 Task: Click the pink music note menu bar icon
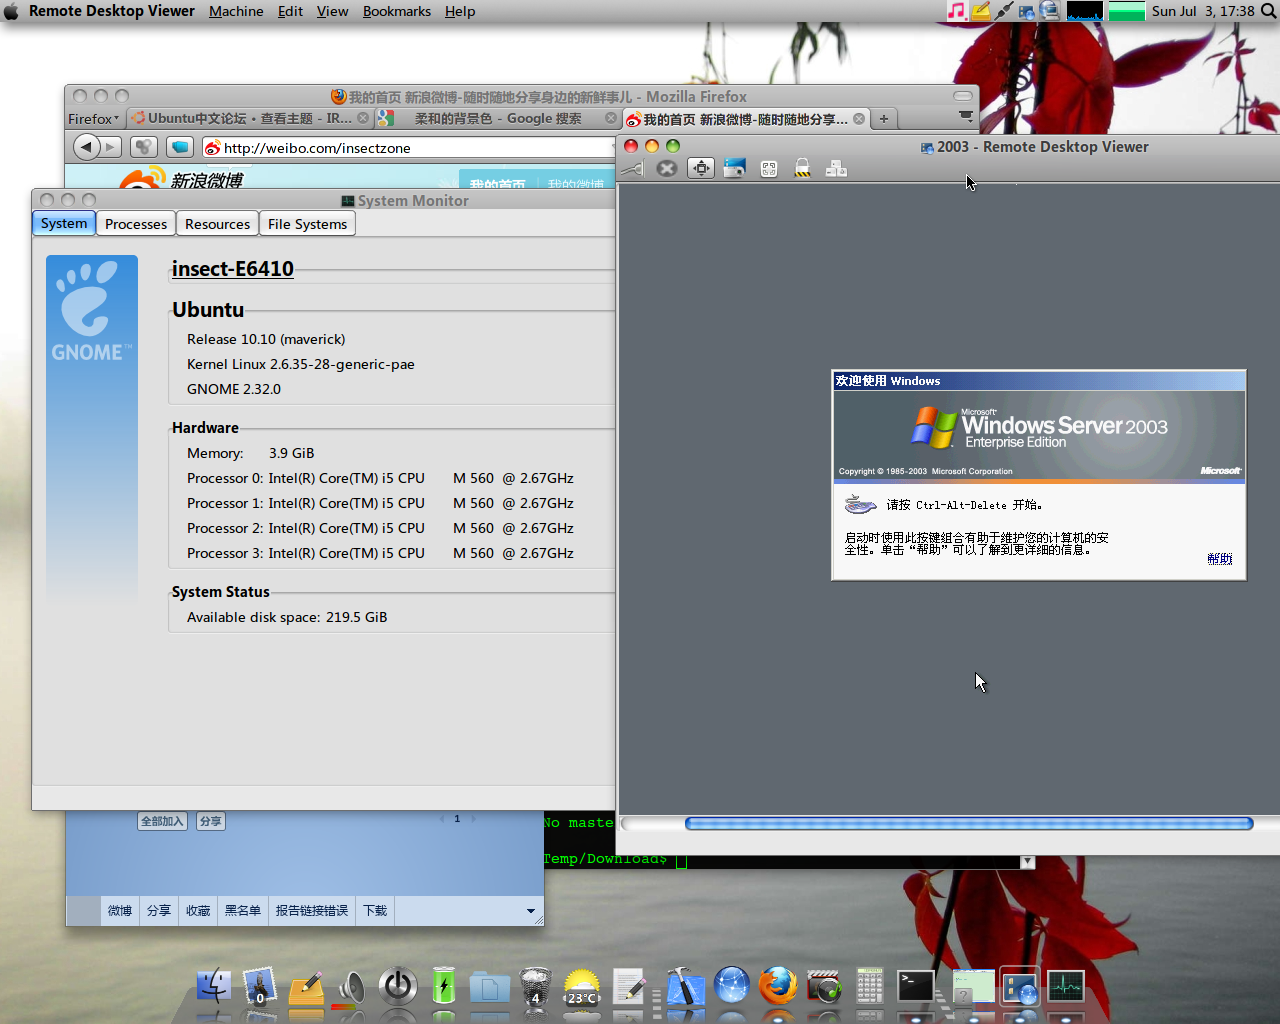[x=956, y=11]
